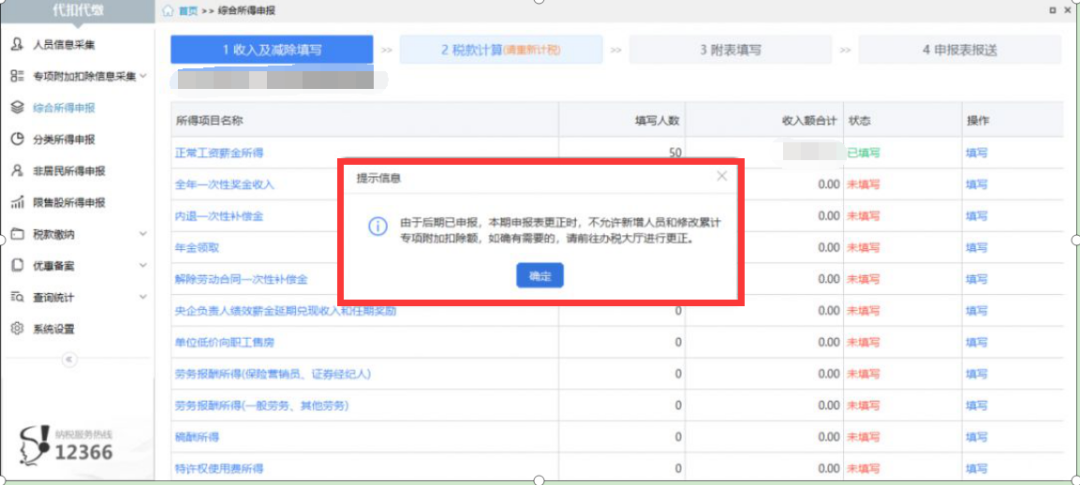
Task: Click the 税款缴纳 folder icon
Action: click(17, 234)
